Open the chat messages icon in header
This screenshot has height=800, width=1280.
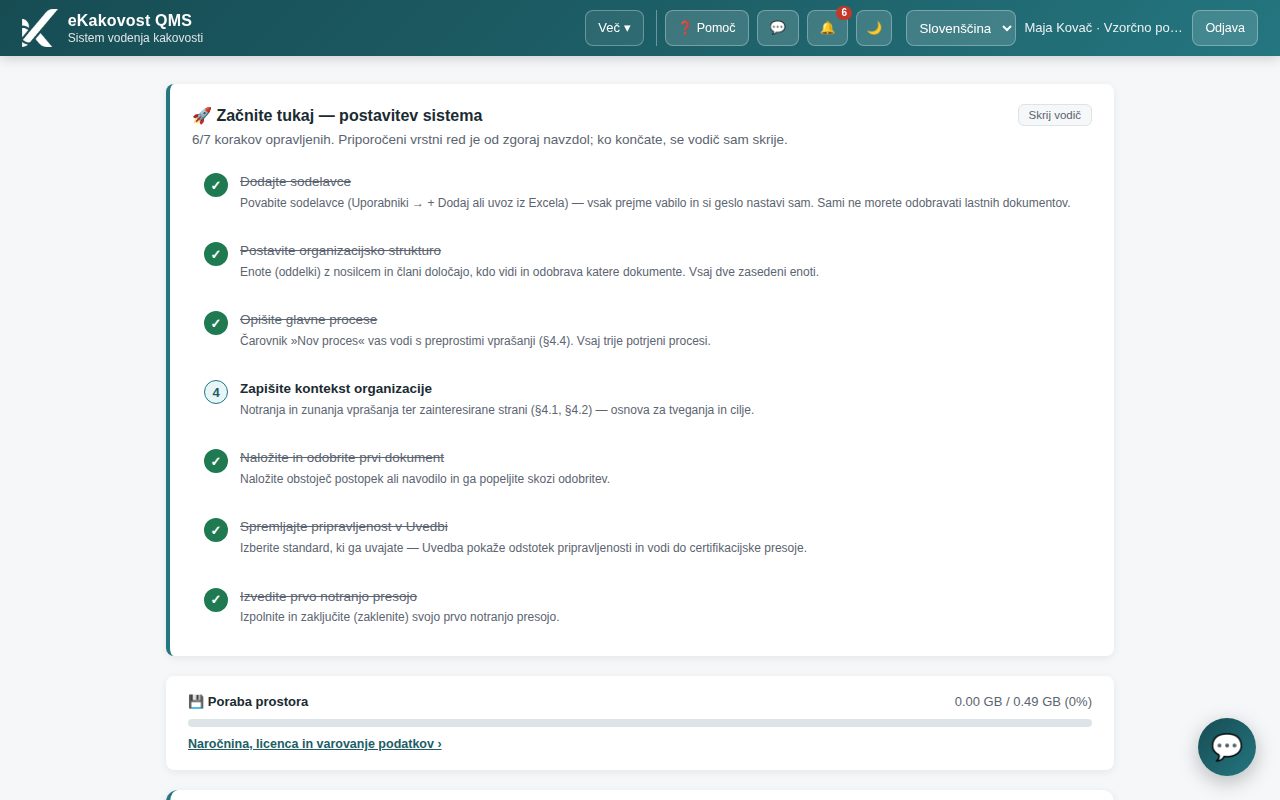(x=778, y=28)
